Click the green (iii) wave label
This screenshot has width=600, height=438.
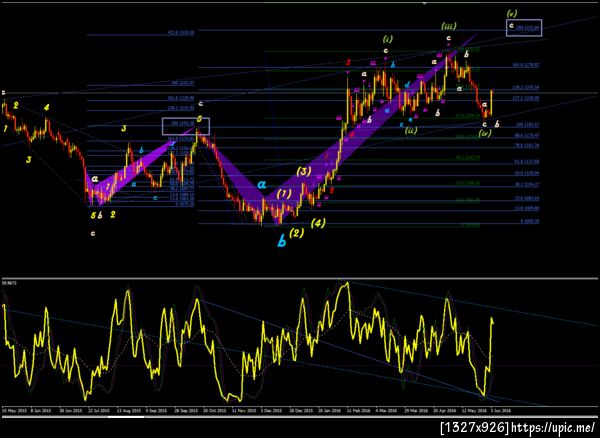point(448,26)
